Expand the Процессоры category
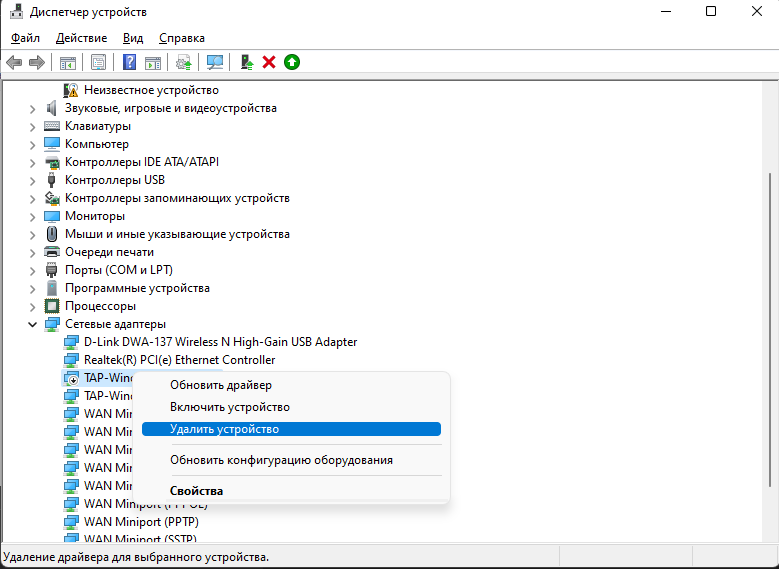779x569 pixels. [x=33, y=306]
